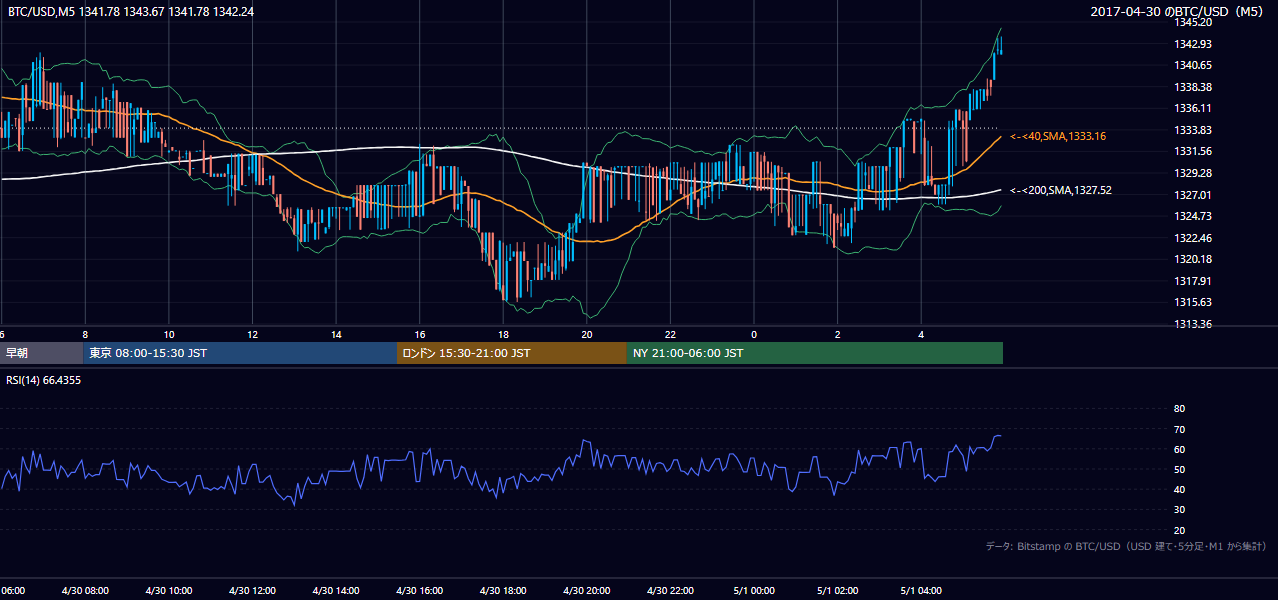Select the 早朝 session bar
The width and height of the screenshot is (1278, 600).
click(41, 353)
